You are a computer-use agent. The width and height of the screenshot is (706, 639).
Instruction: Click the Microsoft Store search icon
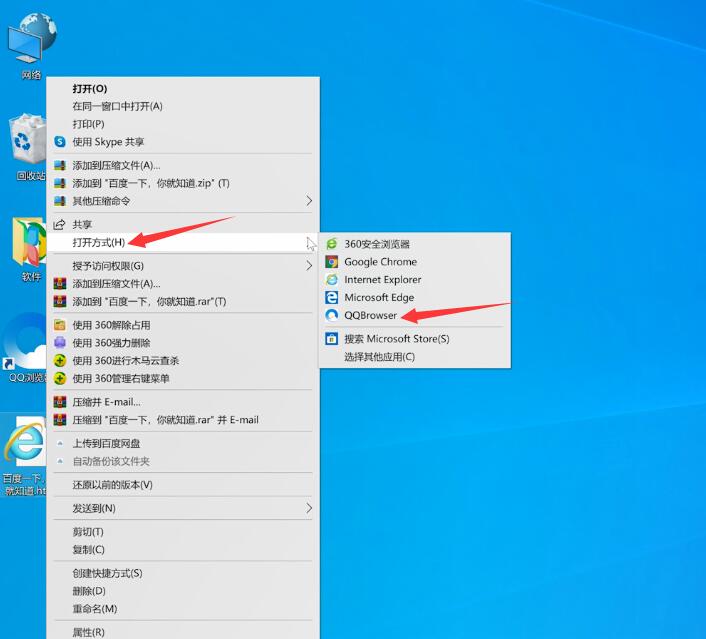[332, 339]
